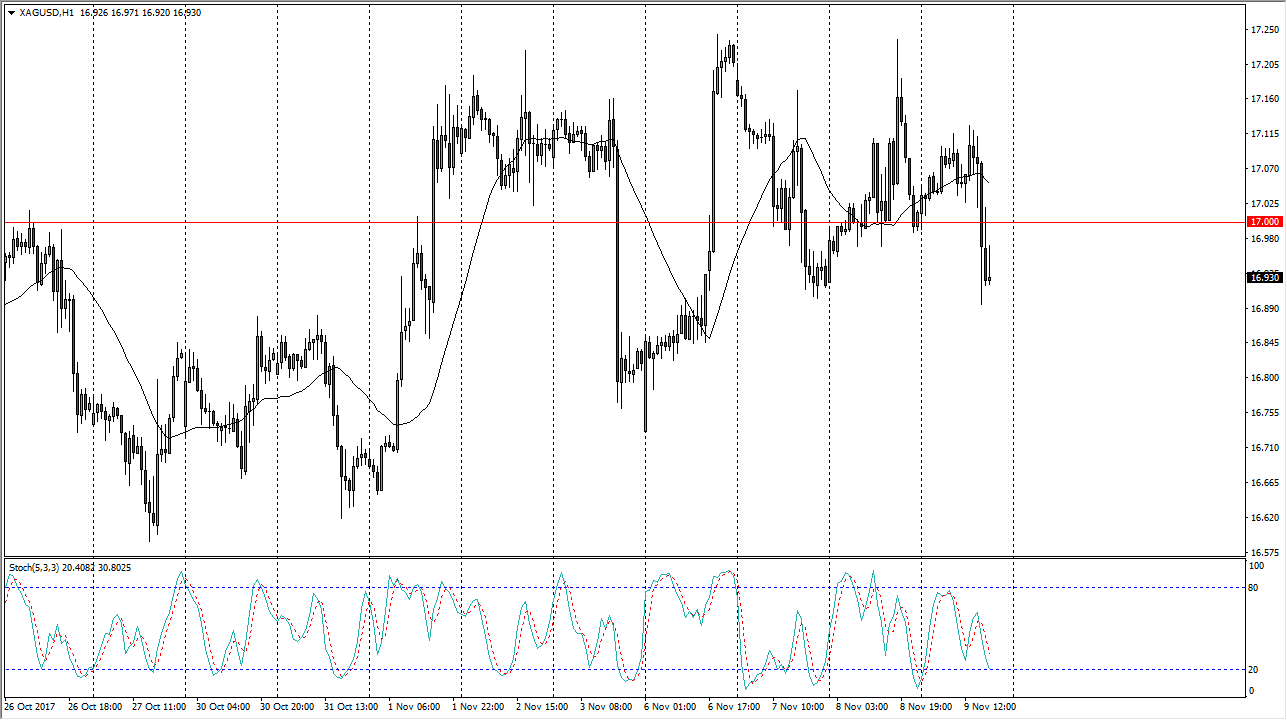Click the 3 Nov 08:00 time label

[605, 707]
